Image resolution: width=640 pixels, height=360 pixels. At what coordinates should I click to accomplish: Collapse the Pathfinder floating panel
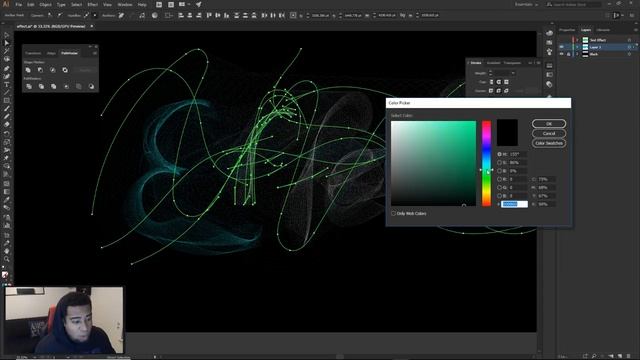[x=91, y=47]
